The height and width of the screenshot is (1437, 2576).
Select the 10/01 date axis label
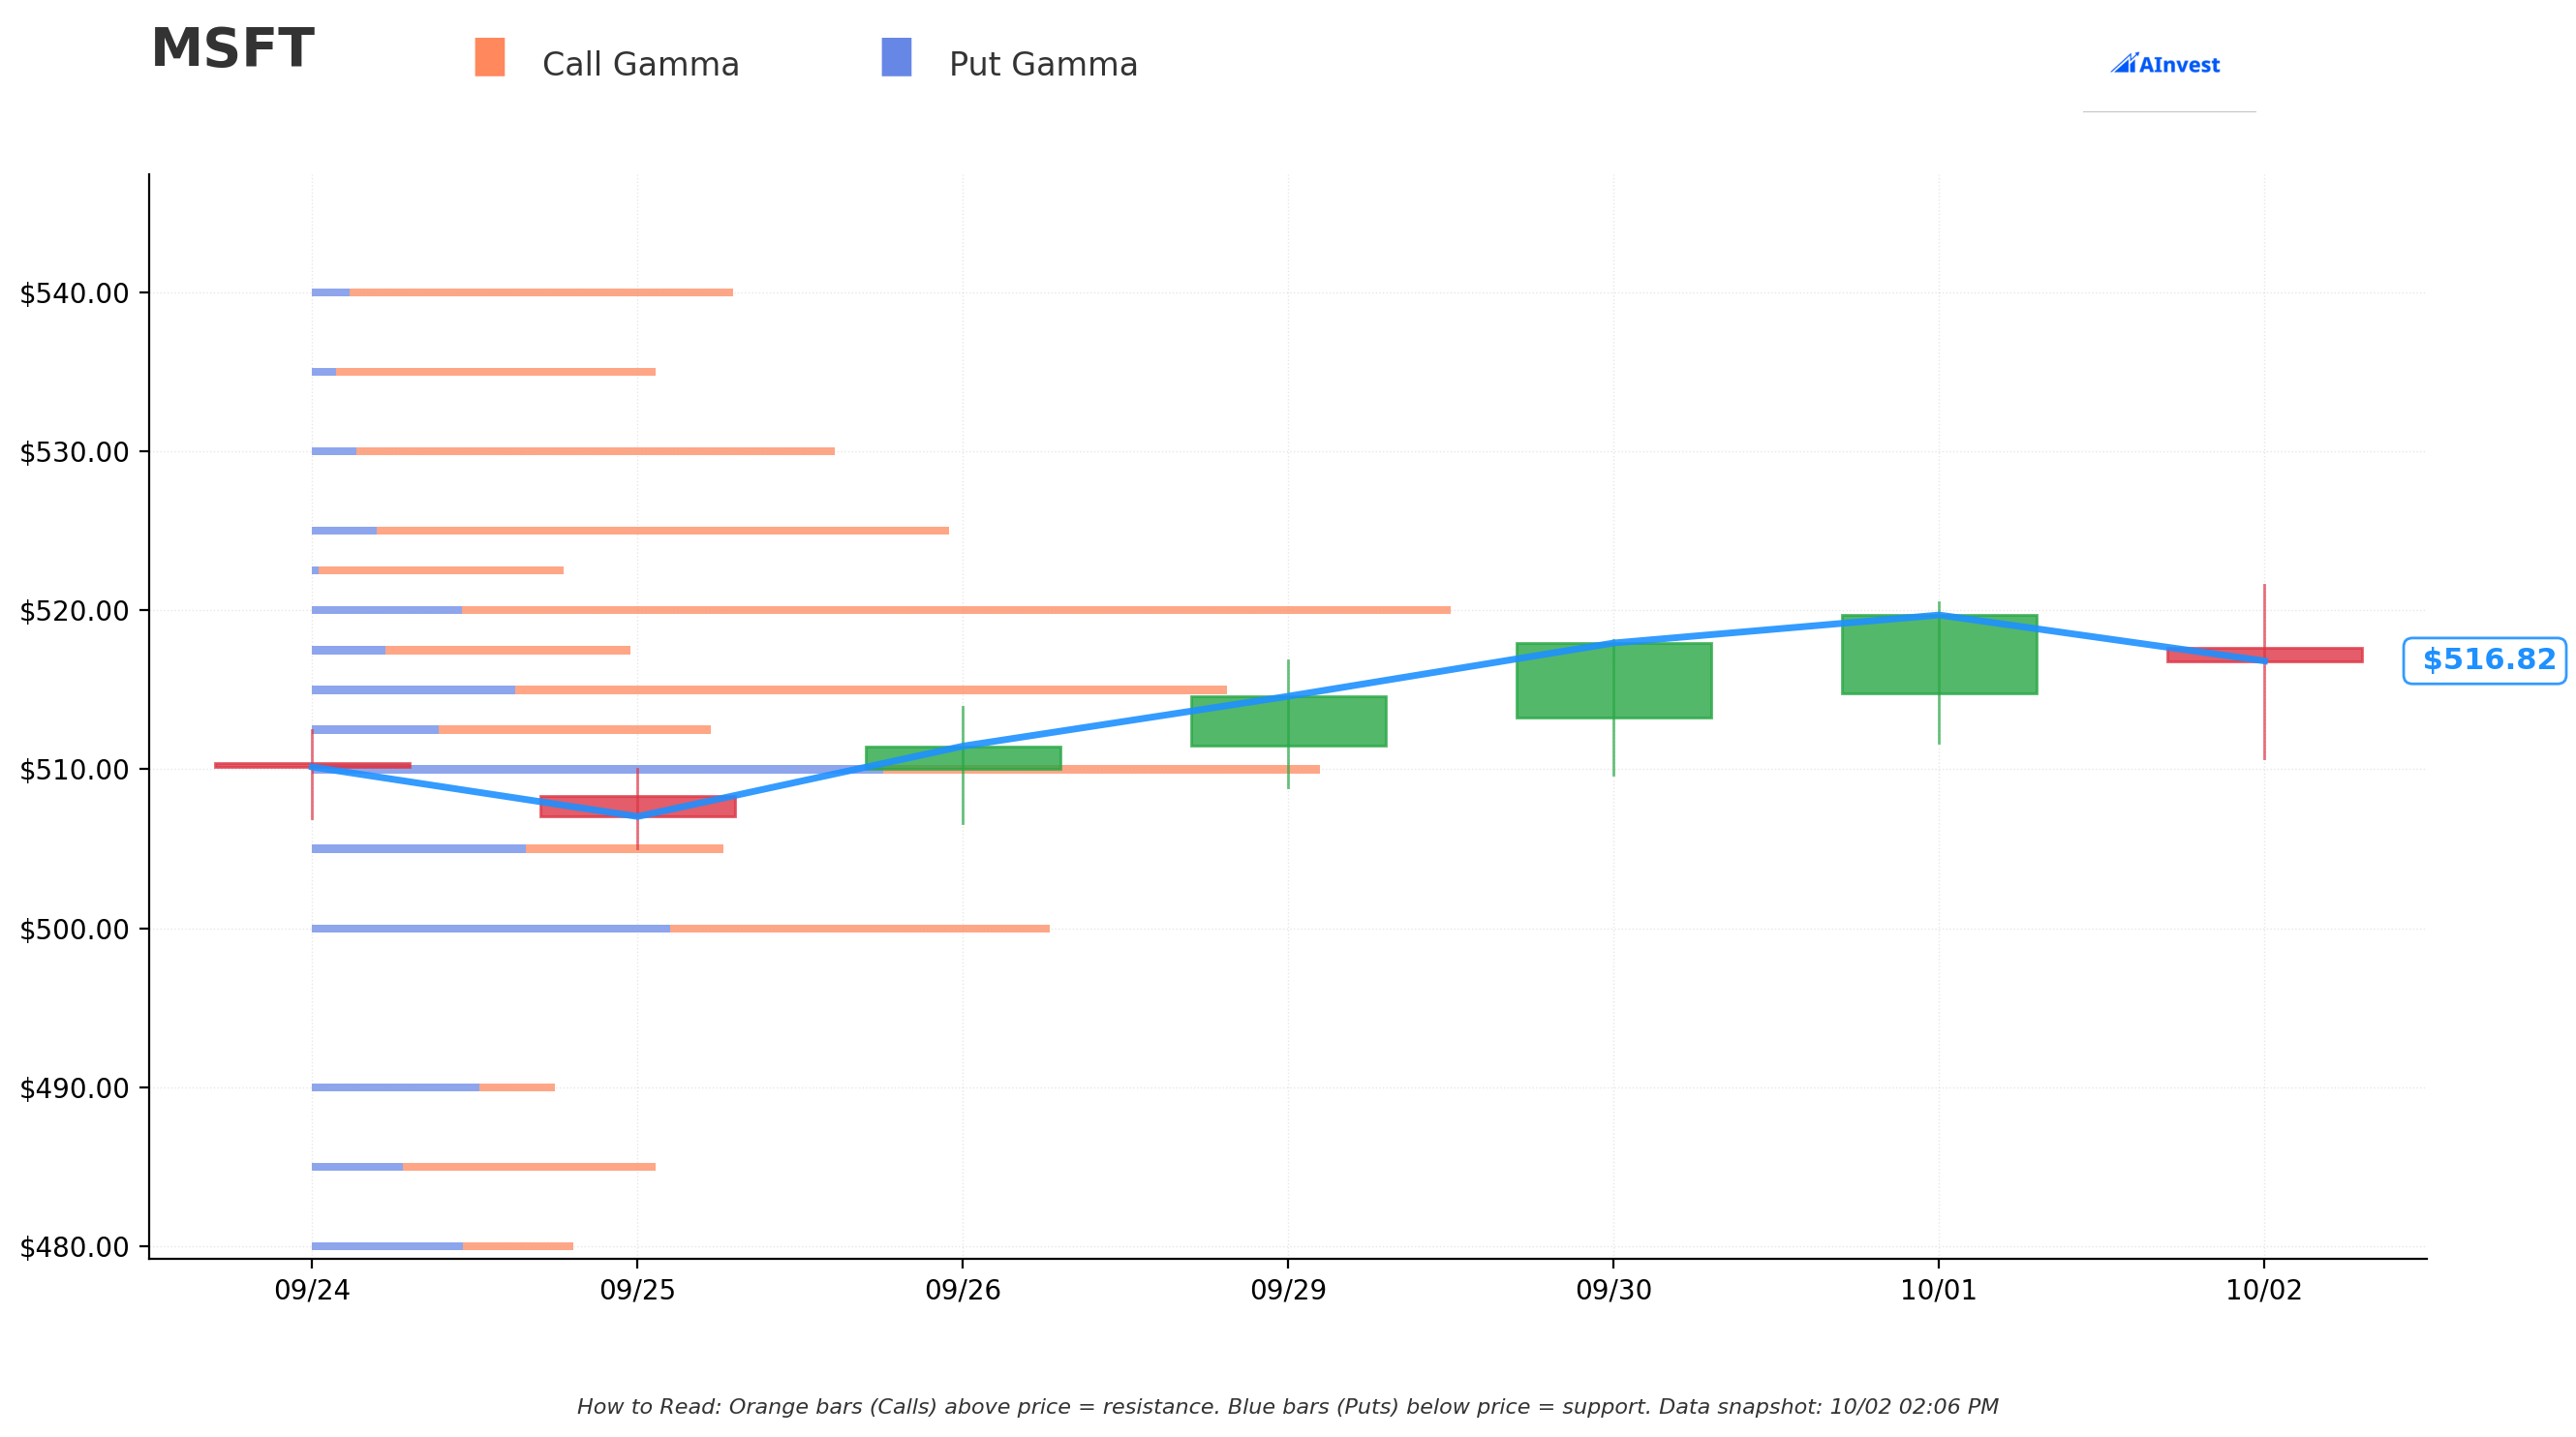(1939, 1290)
